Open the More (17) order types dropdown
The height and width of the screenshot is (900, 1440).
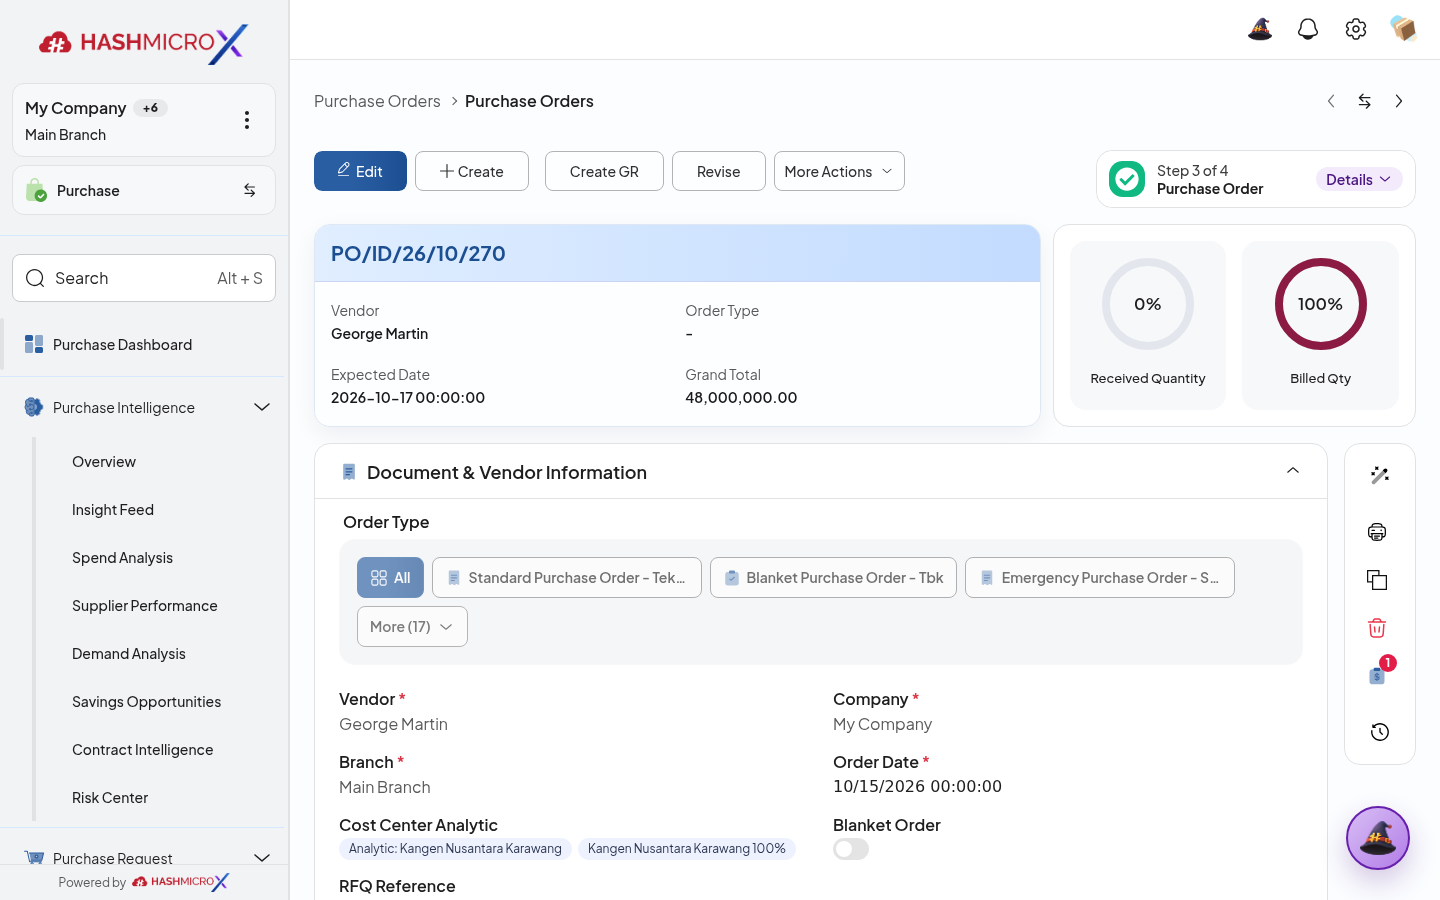pyautogui.click(x=412, y=627)
